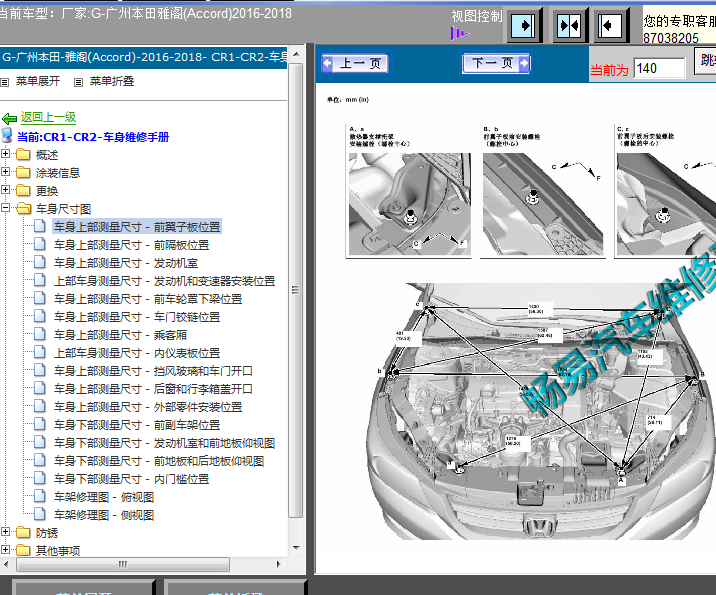Click page icon beside 前车轮罩下梁位置
This screenshot has height=595, width=716.
click(x=40, y=298)
